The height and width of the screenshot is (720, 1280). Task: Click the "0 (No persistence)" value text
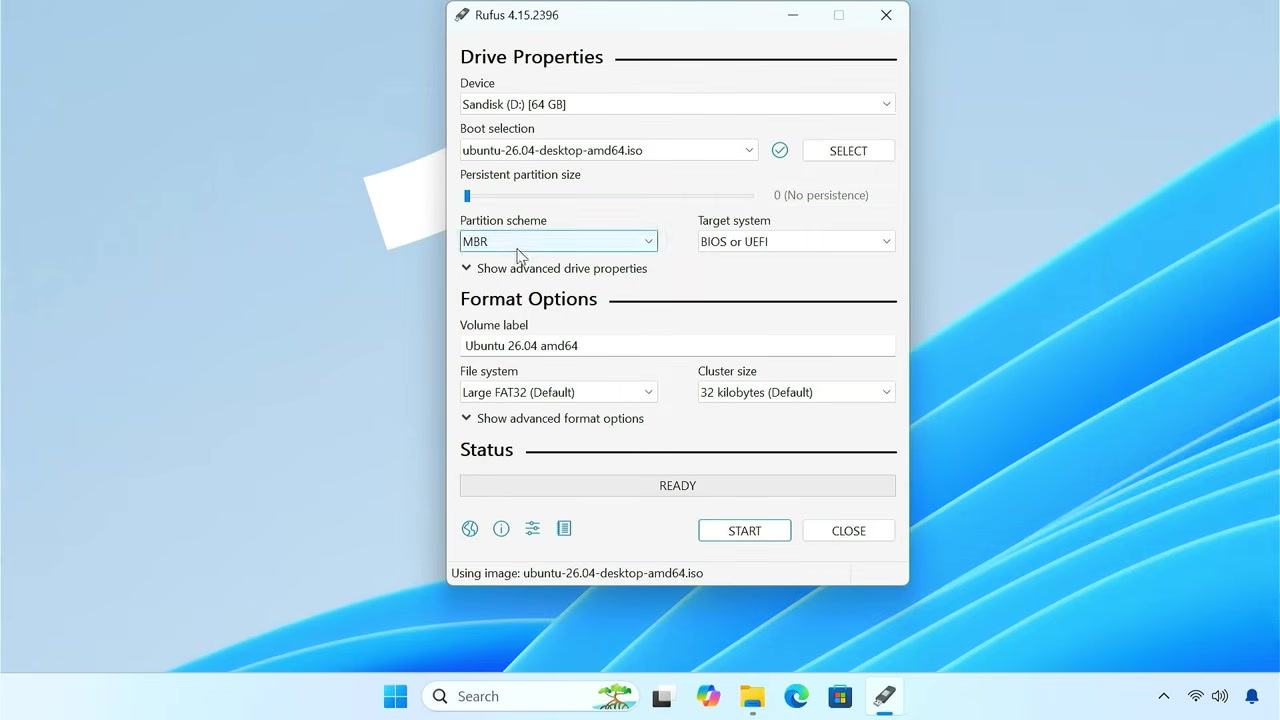[x=821, y=195]
